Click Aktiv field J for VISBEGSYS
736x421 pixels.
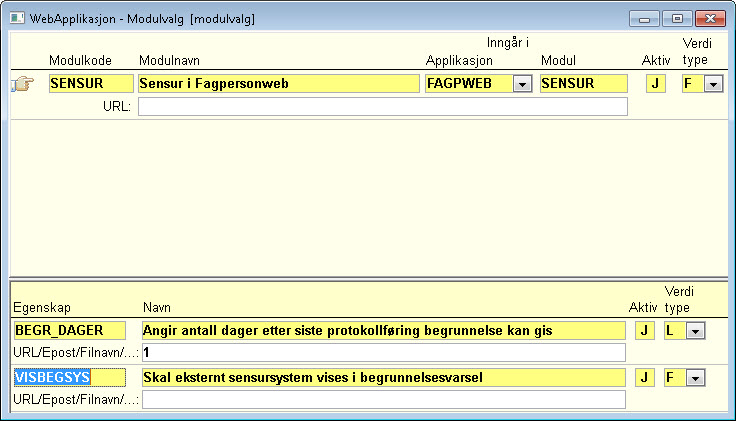644,377
